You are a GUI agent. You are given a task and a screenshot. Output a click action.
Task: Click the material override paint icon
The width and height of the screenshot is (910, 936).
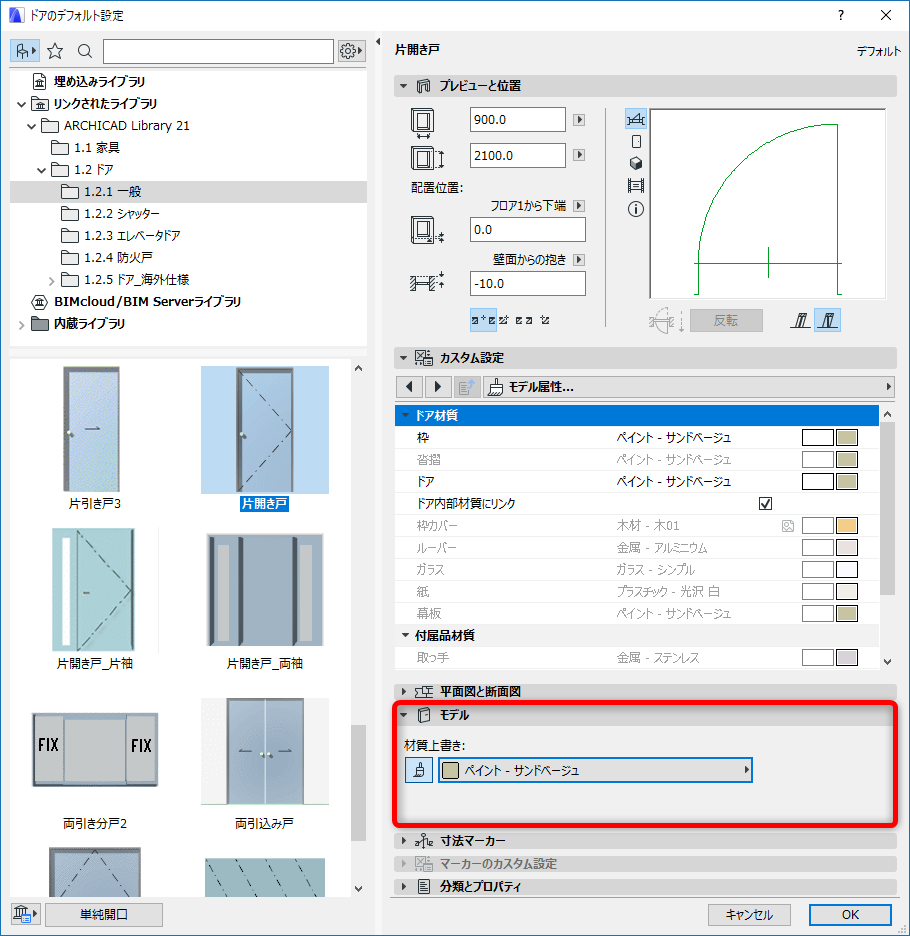(419, 770)
